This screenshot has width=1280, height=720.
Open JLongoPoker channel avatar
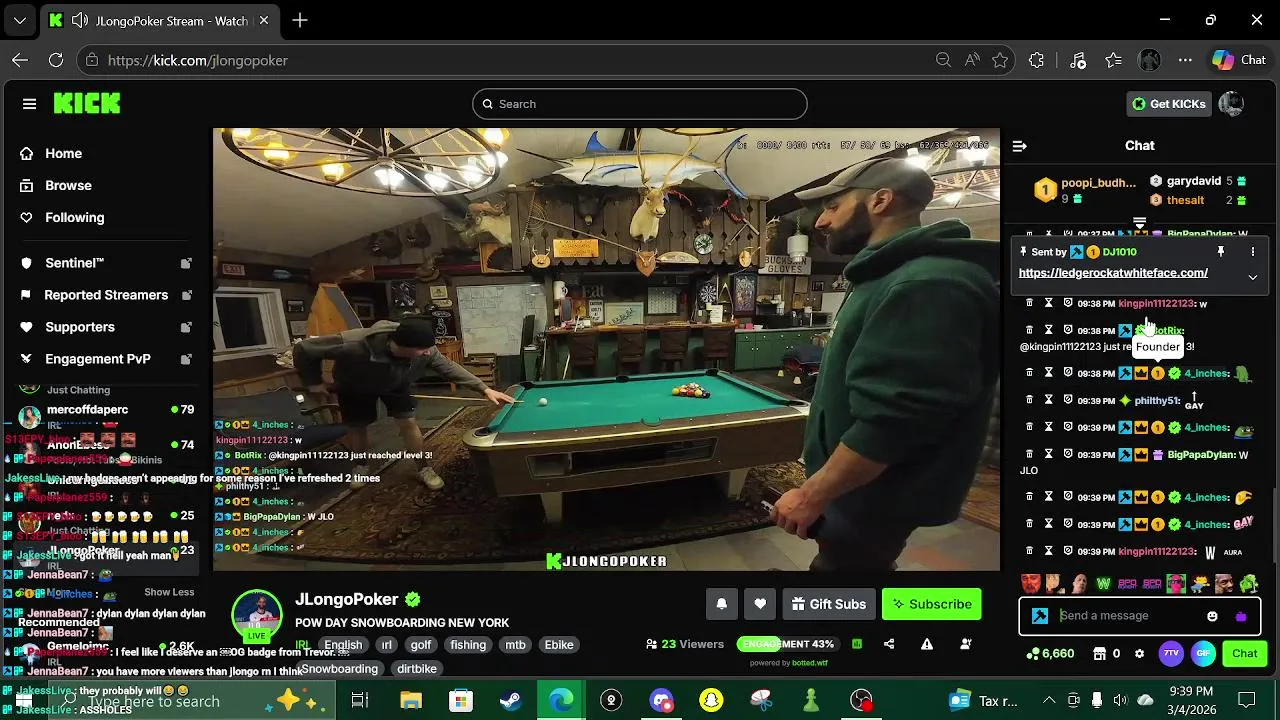(x=257, y=615)
